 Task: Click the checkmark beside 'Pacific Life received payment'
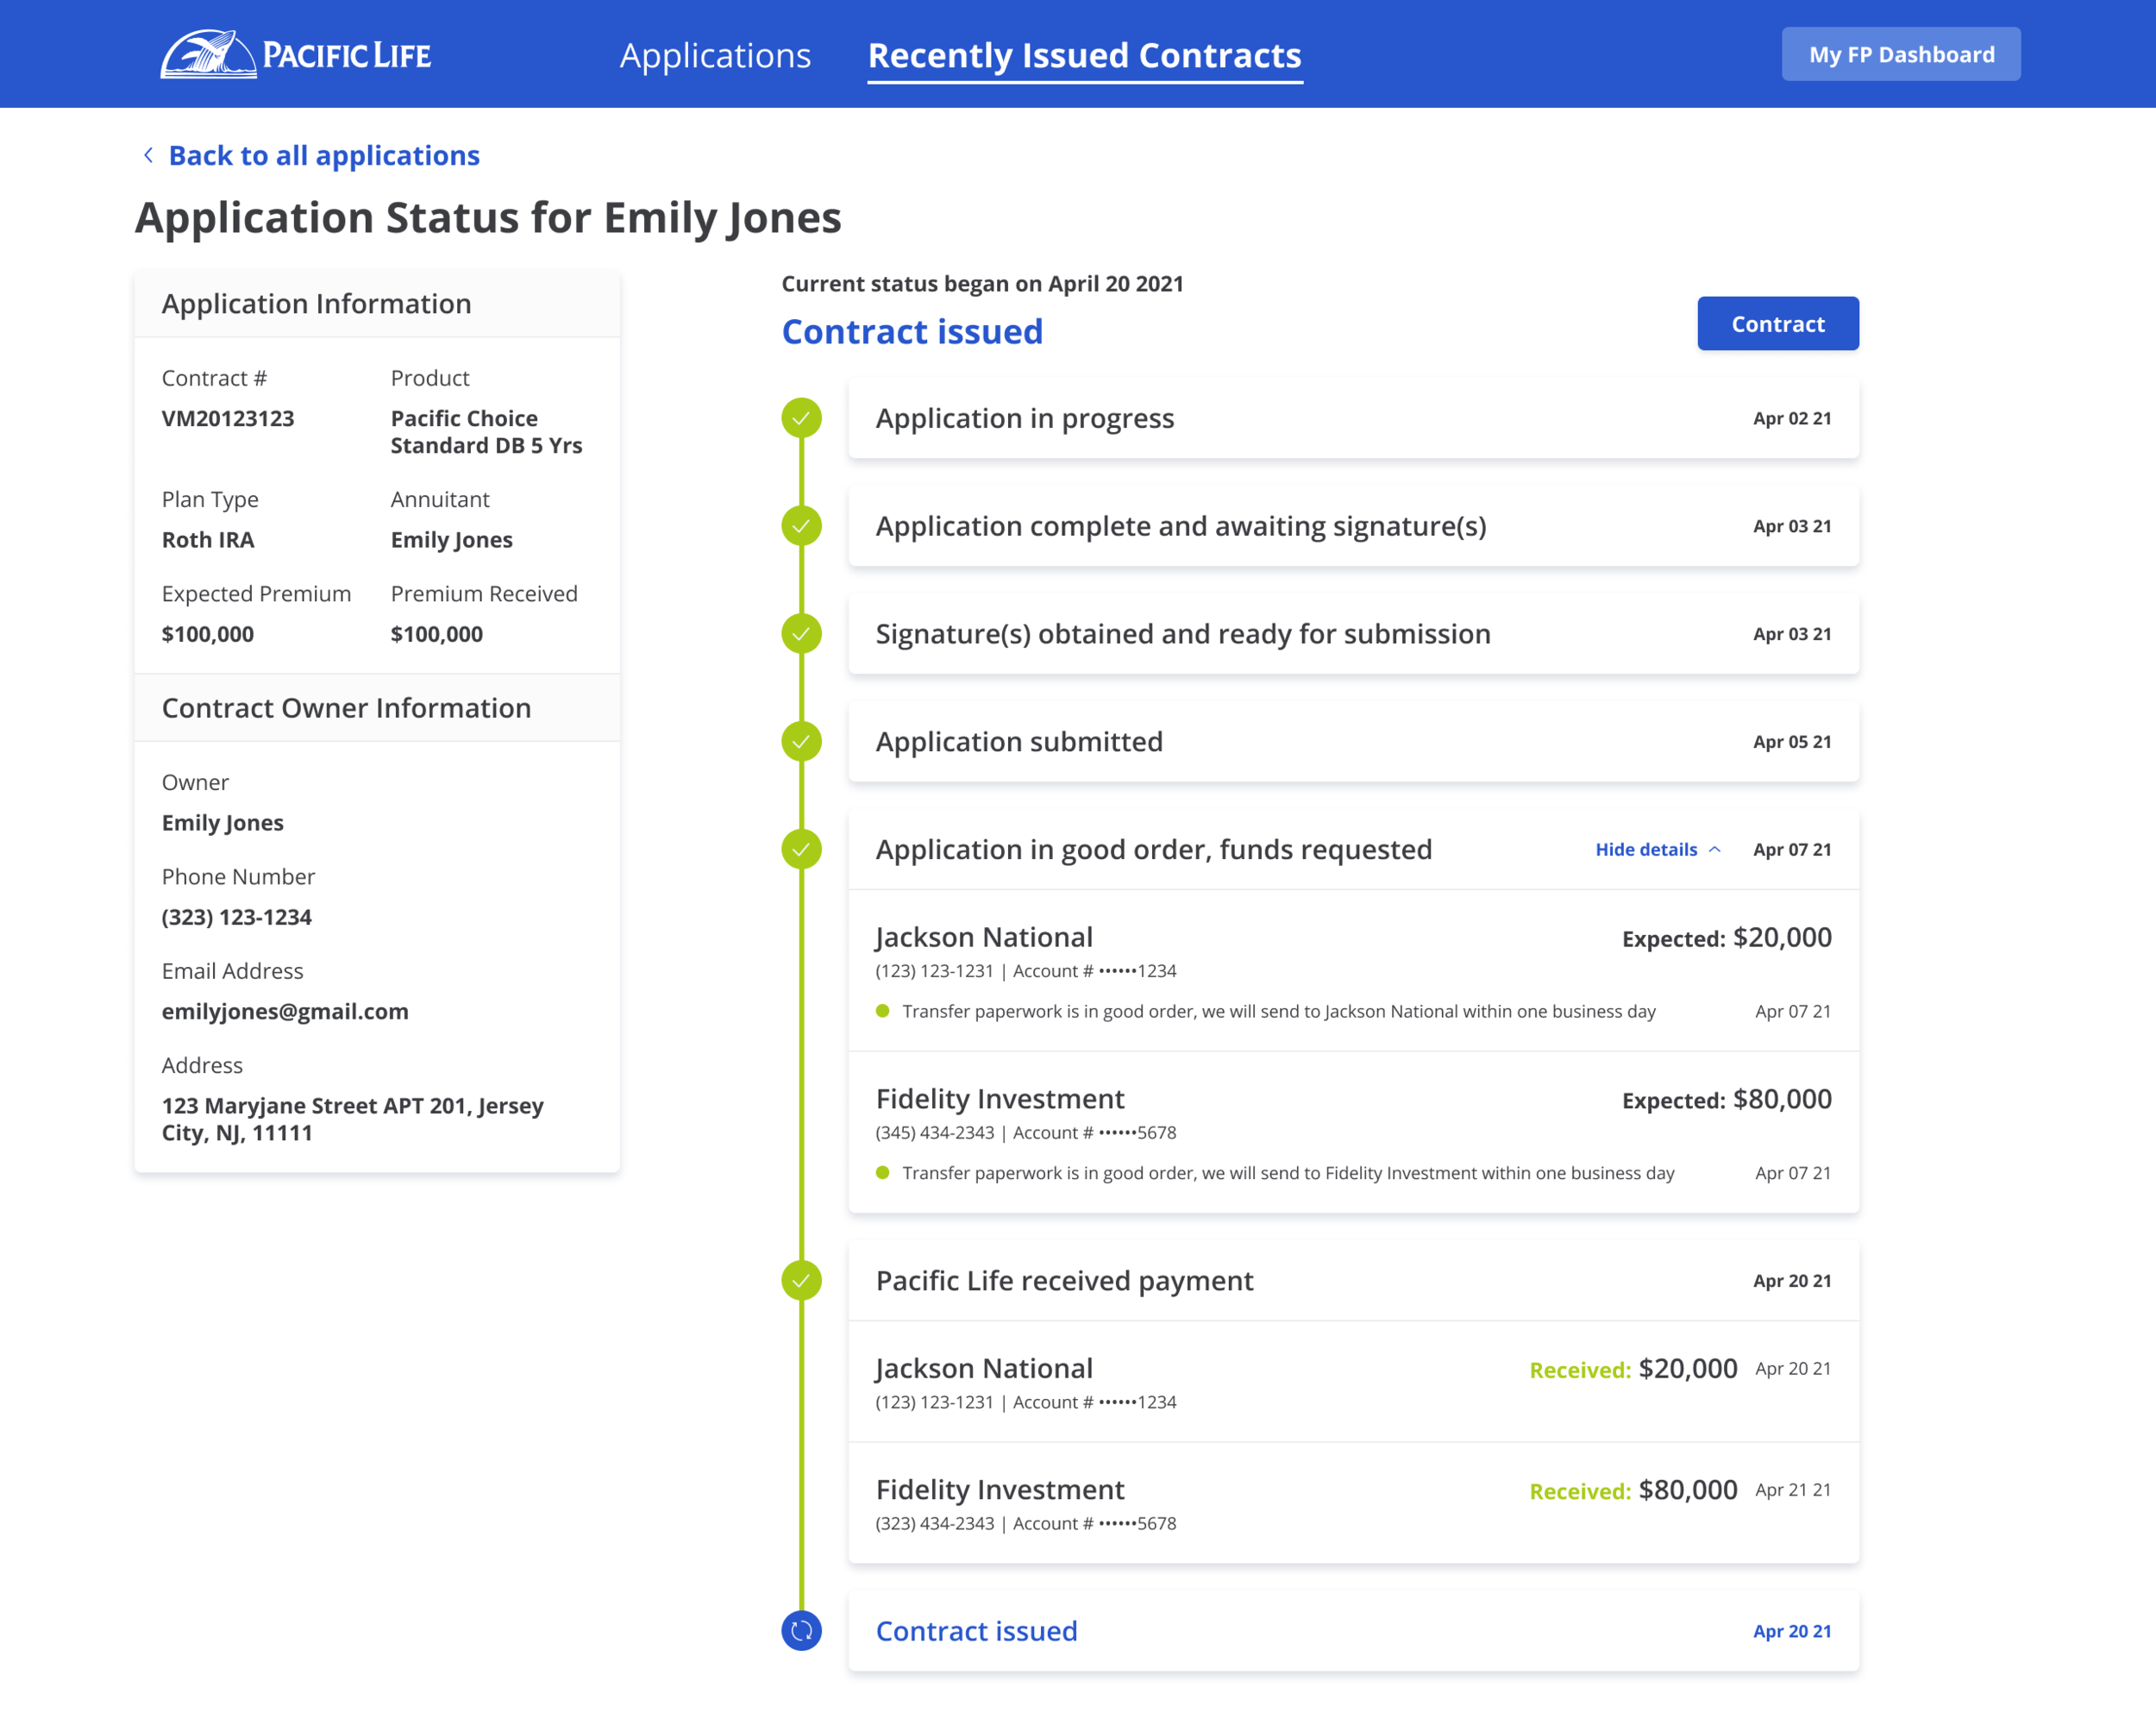coord(801,1280)
